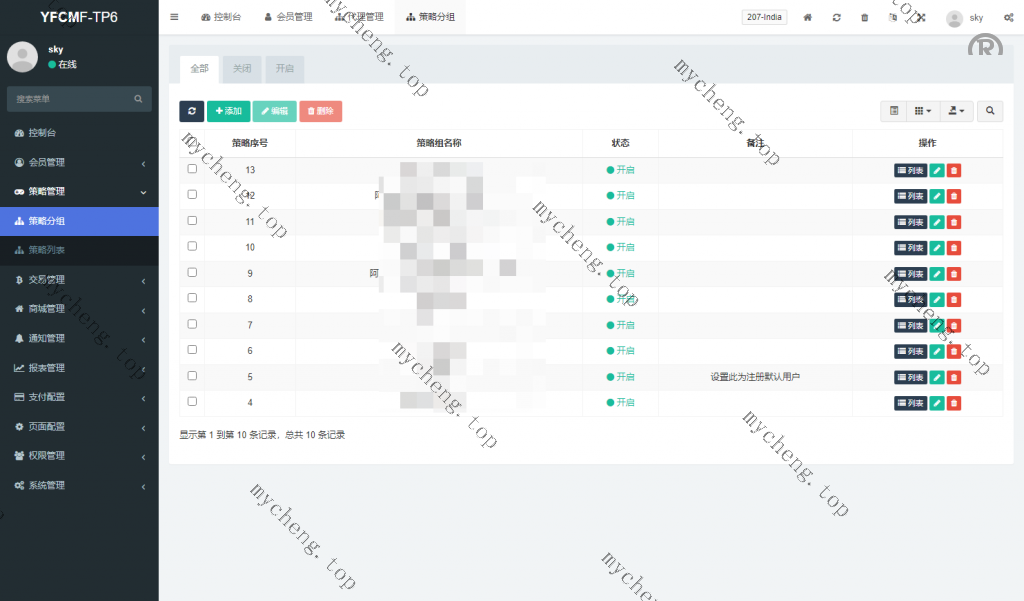Viewport: 1024px width, 601px height.
Task: Click the 列表 button for row 11
Action: point(910,222)
